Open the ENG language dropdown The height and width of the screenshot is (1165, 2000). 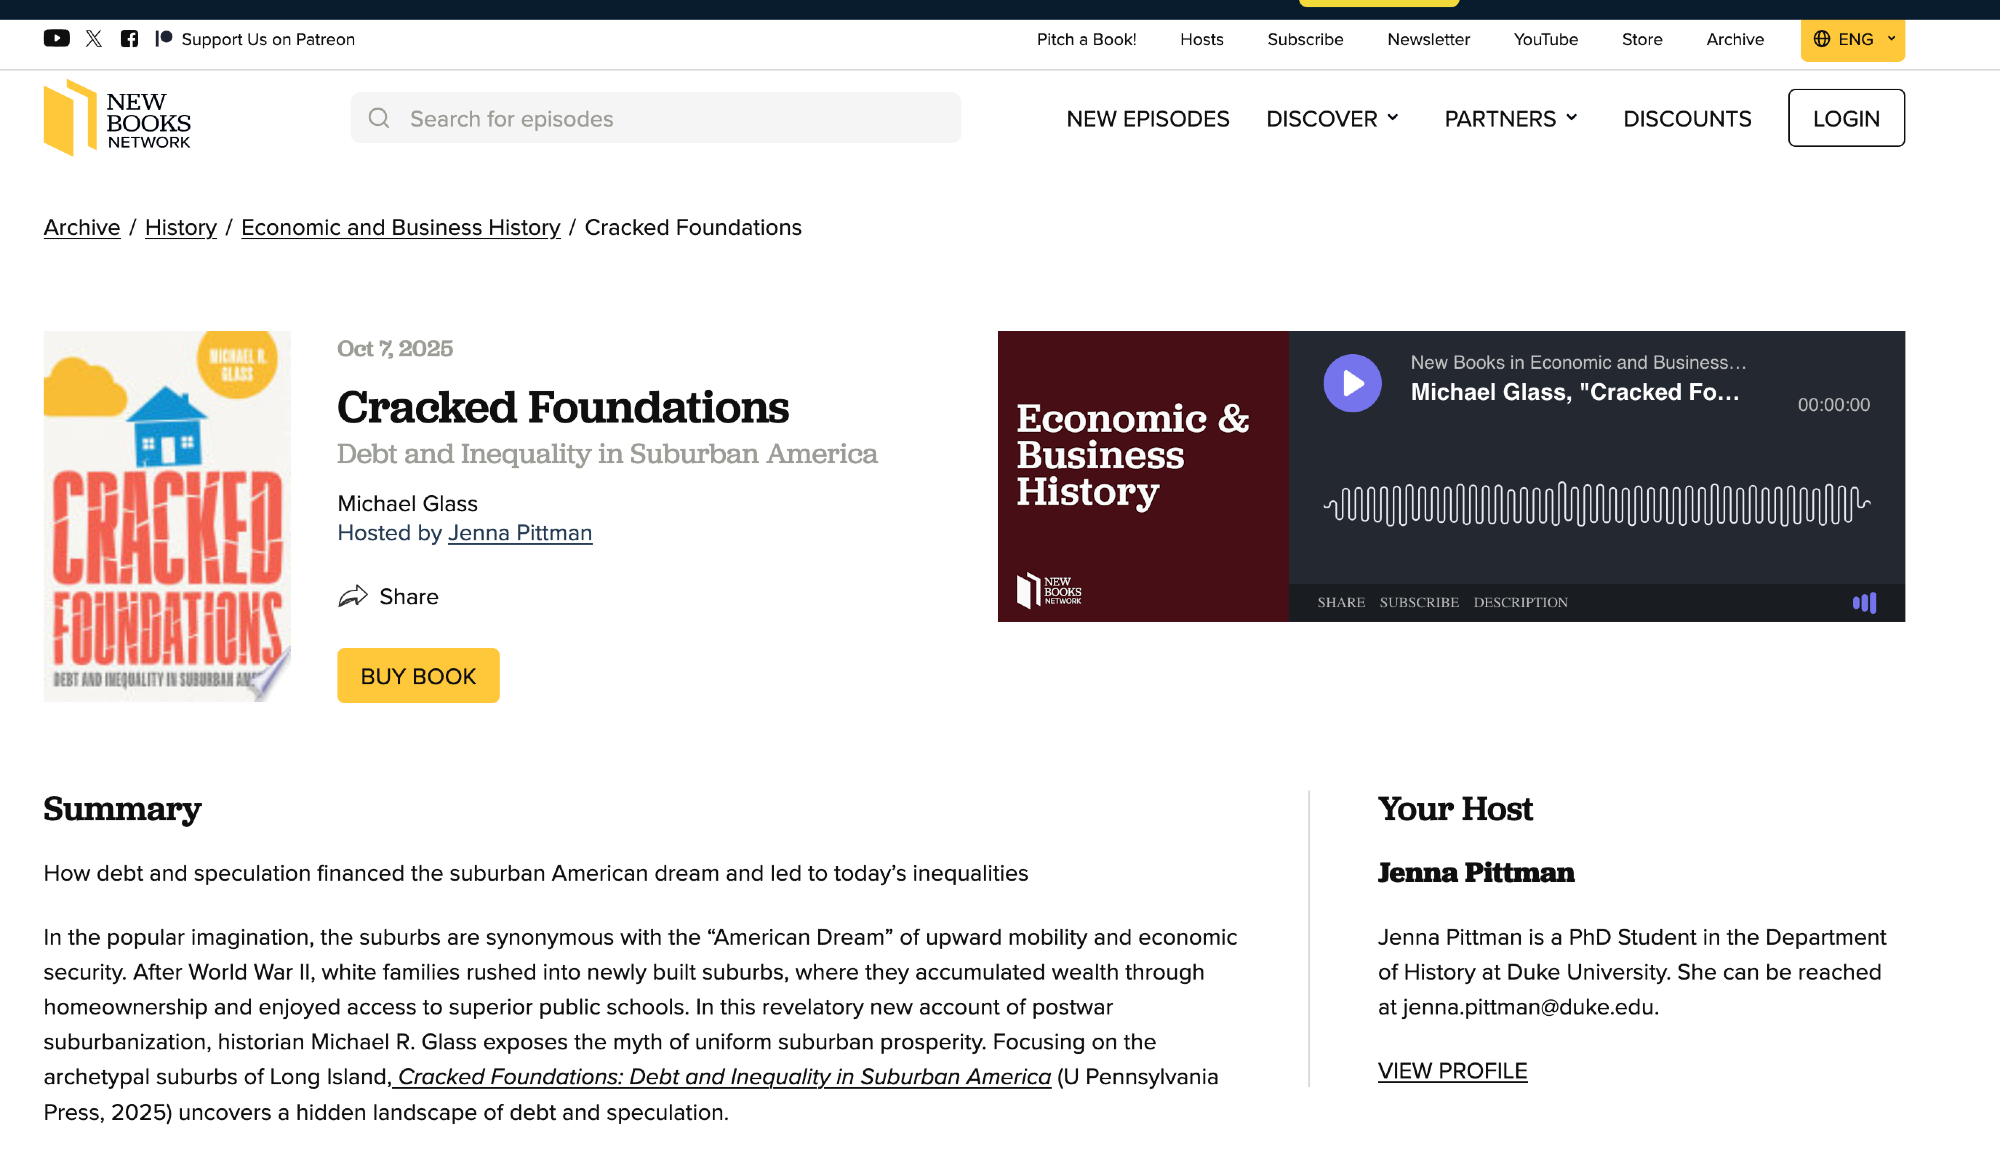[1852, 40]
